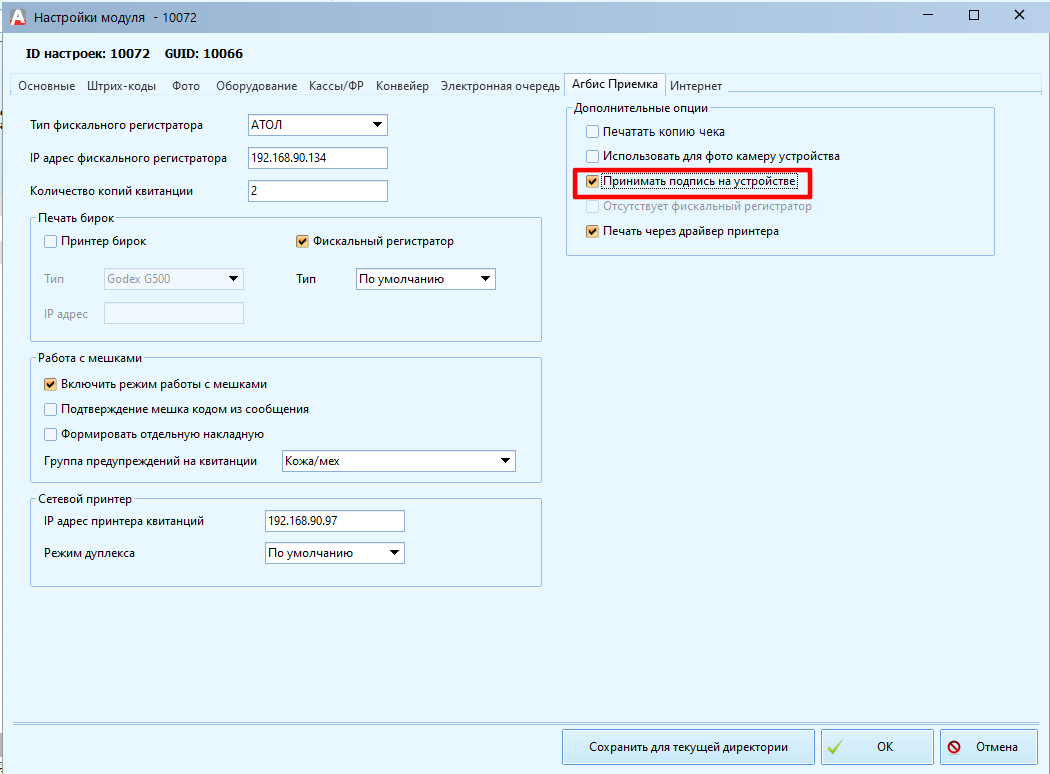The width and height of the screenshot is (1050, 774).
Task: Click the Сетевой принтер group label
Action: coord(85,499)
